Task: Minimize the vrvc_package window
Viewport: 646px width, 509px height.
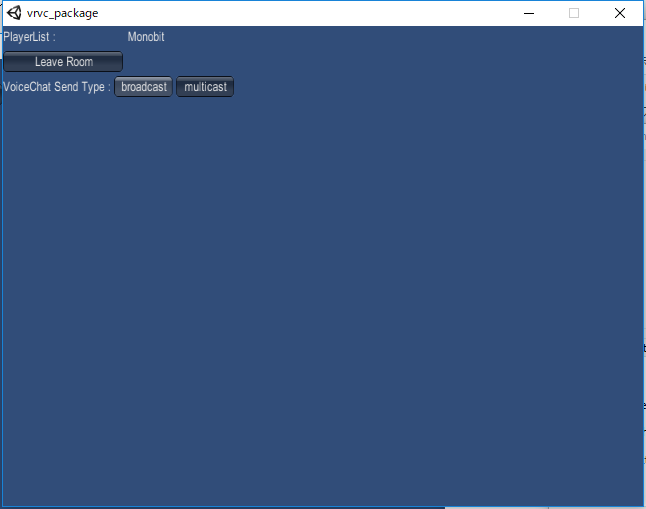Action: [529, 13]
